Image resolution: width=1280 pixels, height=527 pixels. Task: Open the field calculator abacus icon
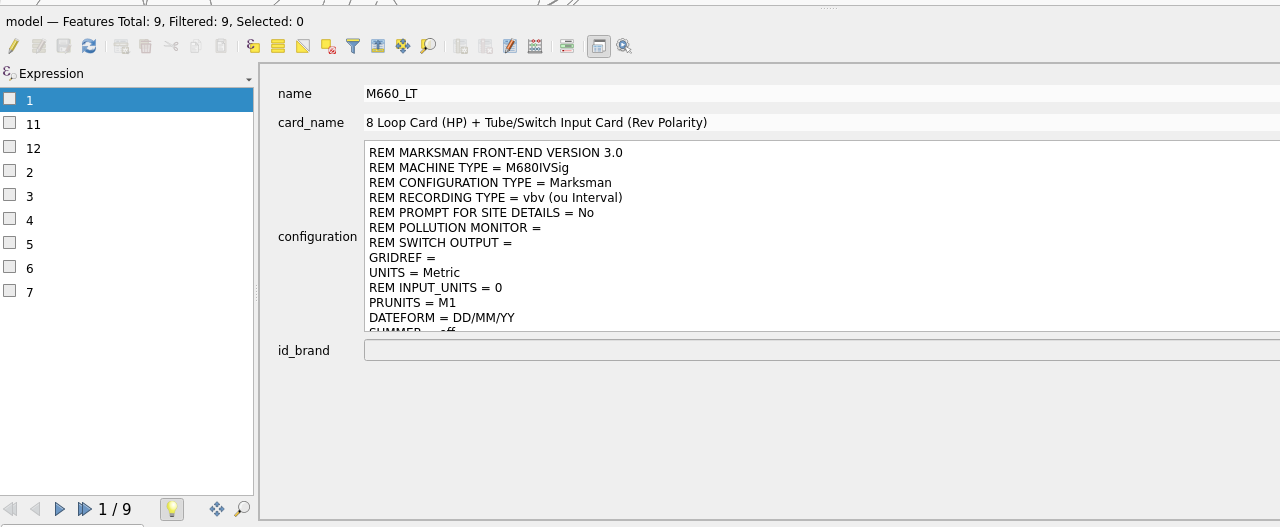point(535,46)
